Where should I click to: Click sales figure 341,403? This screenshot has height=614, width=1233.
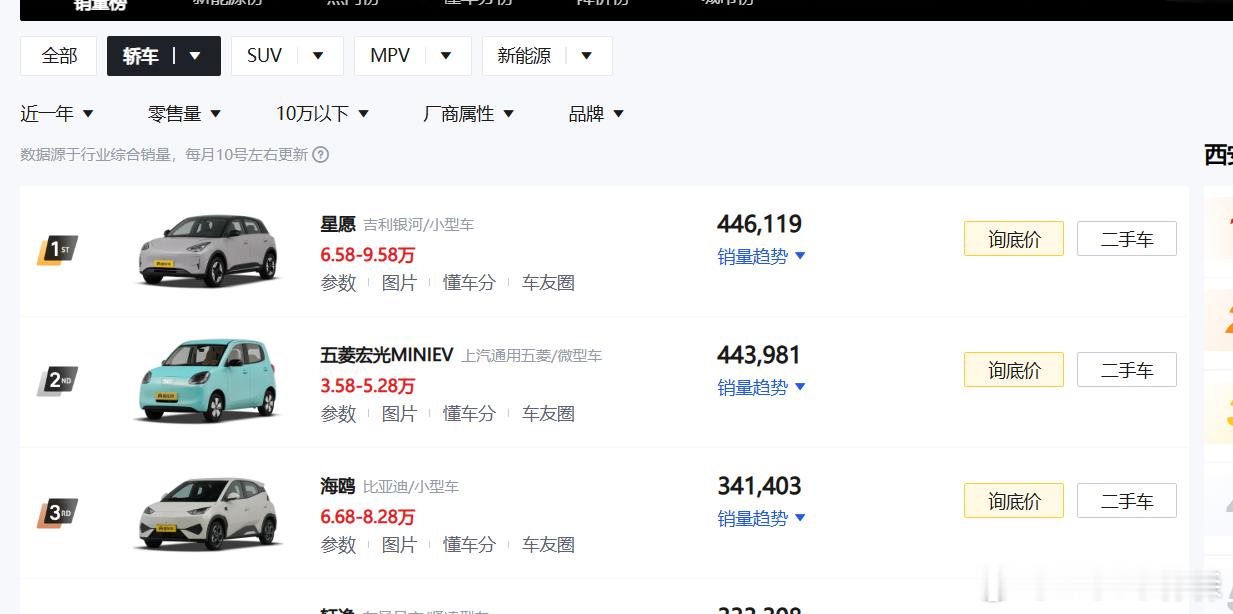point(759,486)
